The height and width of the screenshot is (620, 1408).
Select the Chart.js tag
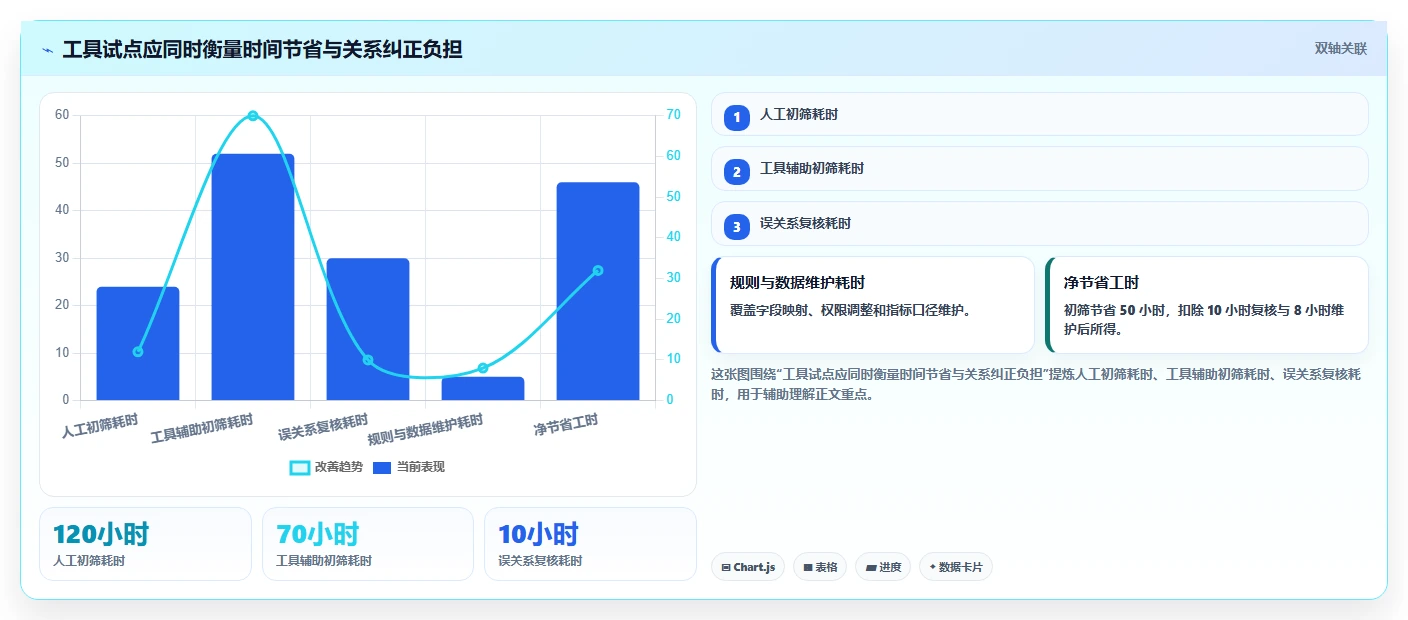pos(748,567)
